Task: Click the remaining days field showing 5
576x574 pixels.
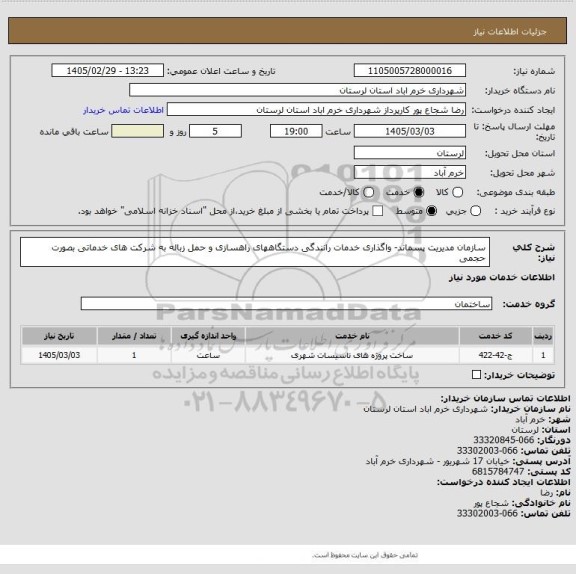Action: tap(215, 131)
